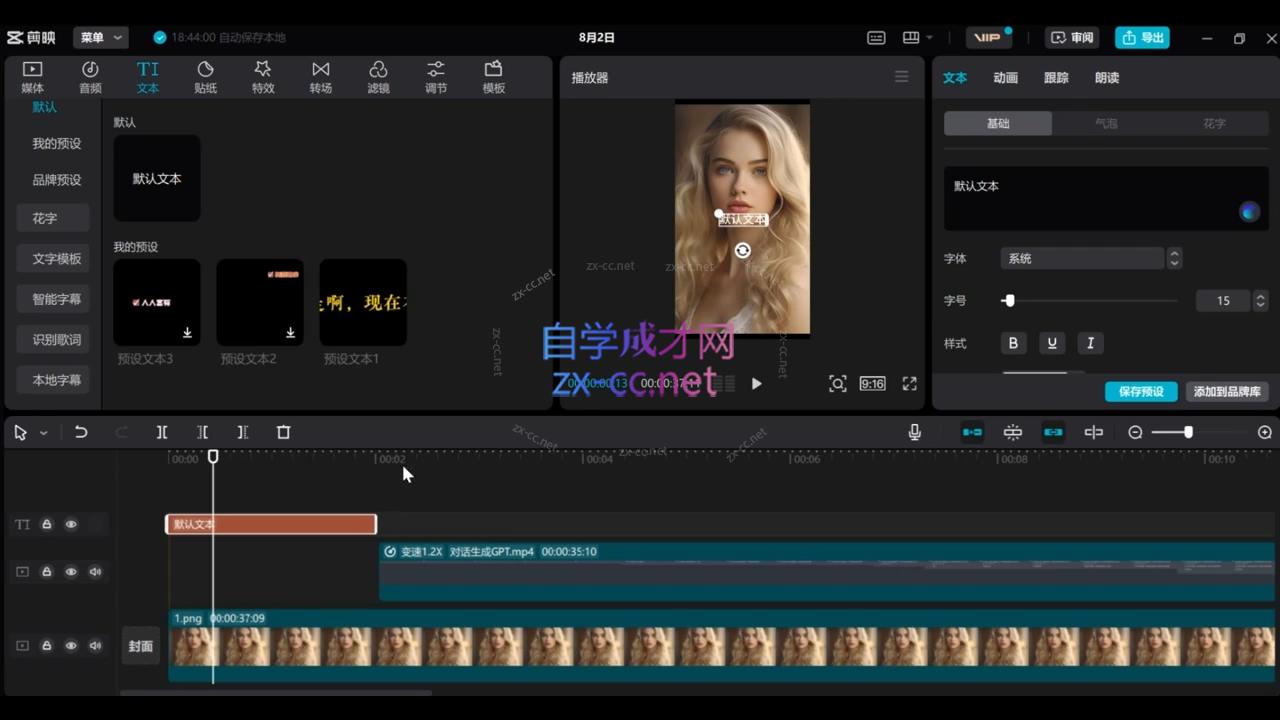The height and width of the screenshot is (720, 1280).
Task: Open the selection tool dropdown arrow
Action: click(43, 433)
